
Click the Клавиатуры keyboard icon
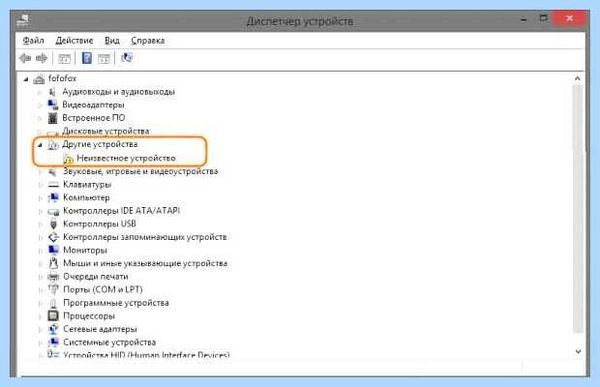click(x=53, y=185)
